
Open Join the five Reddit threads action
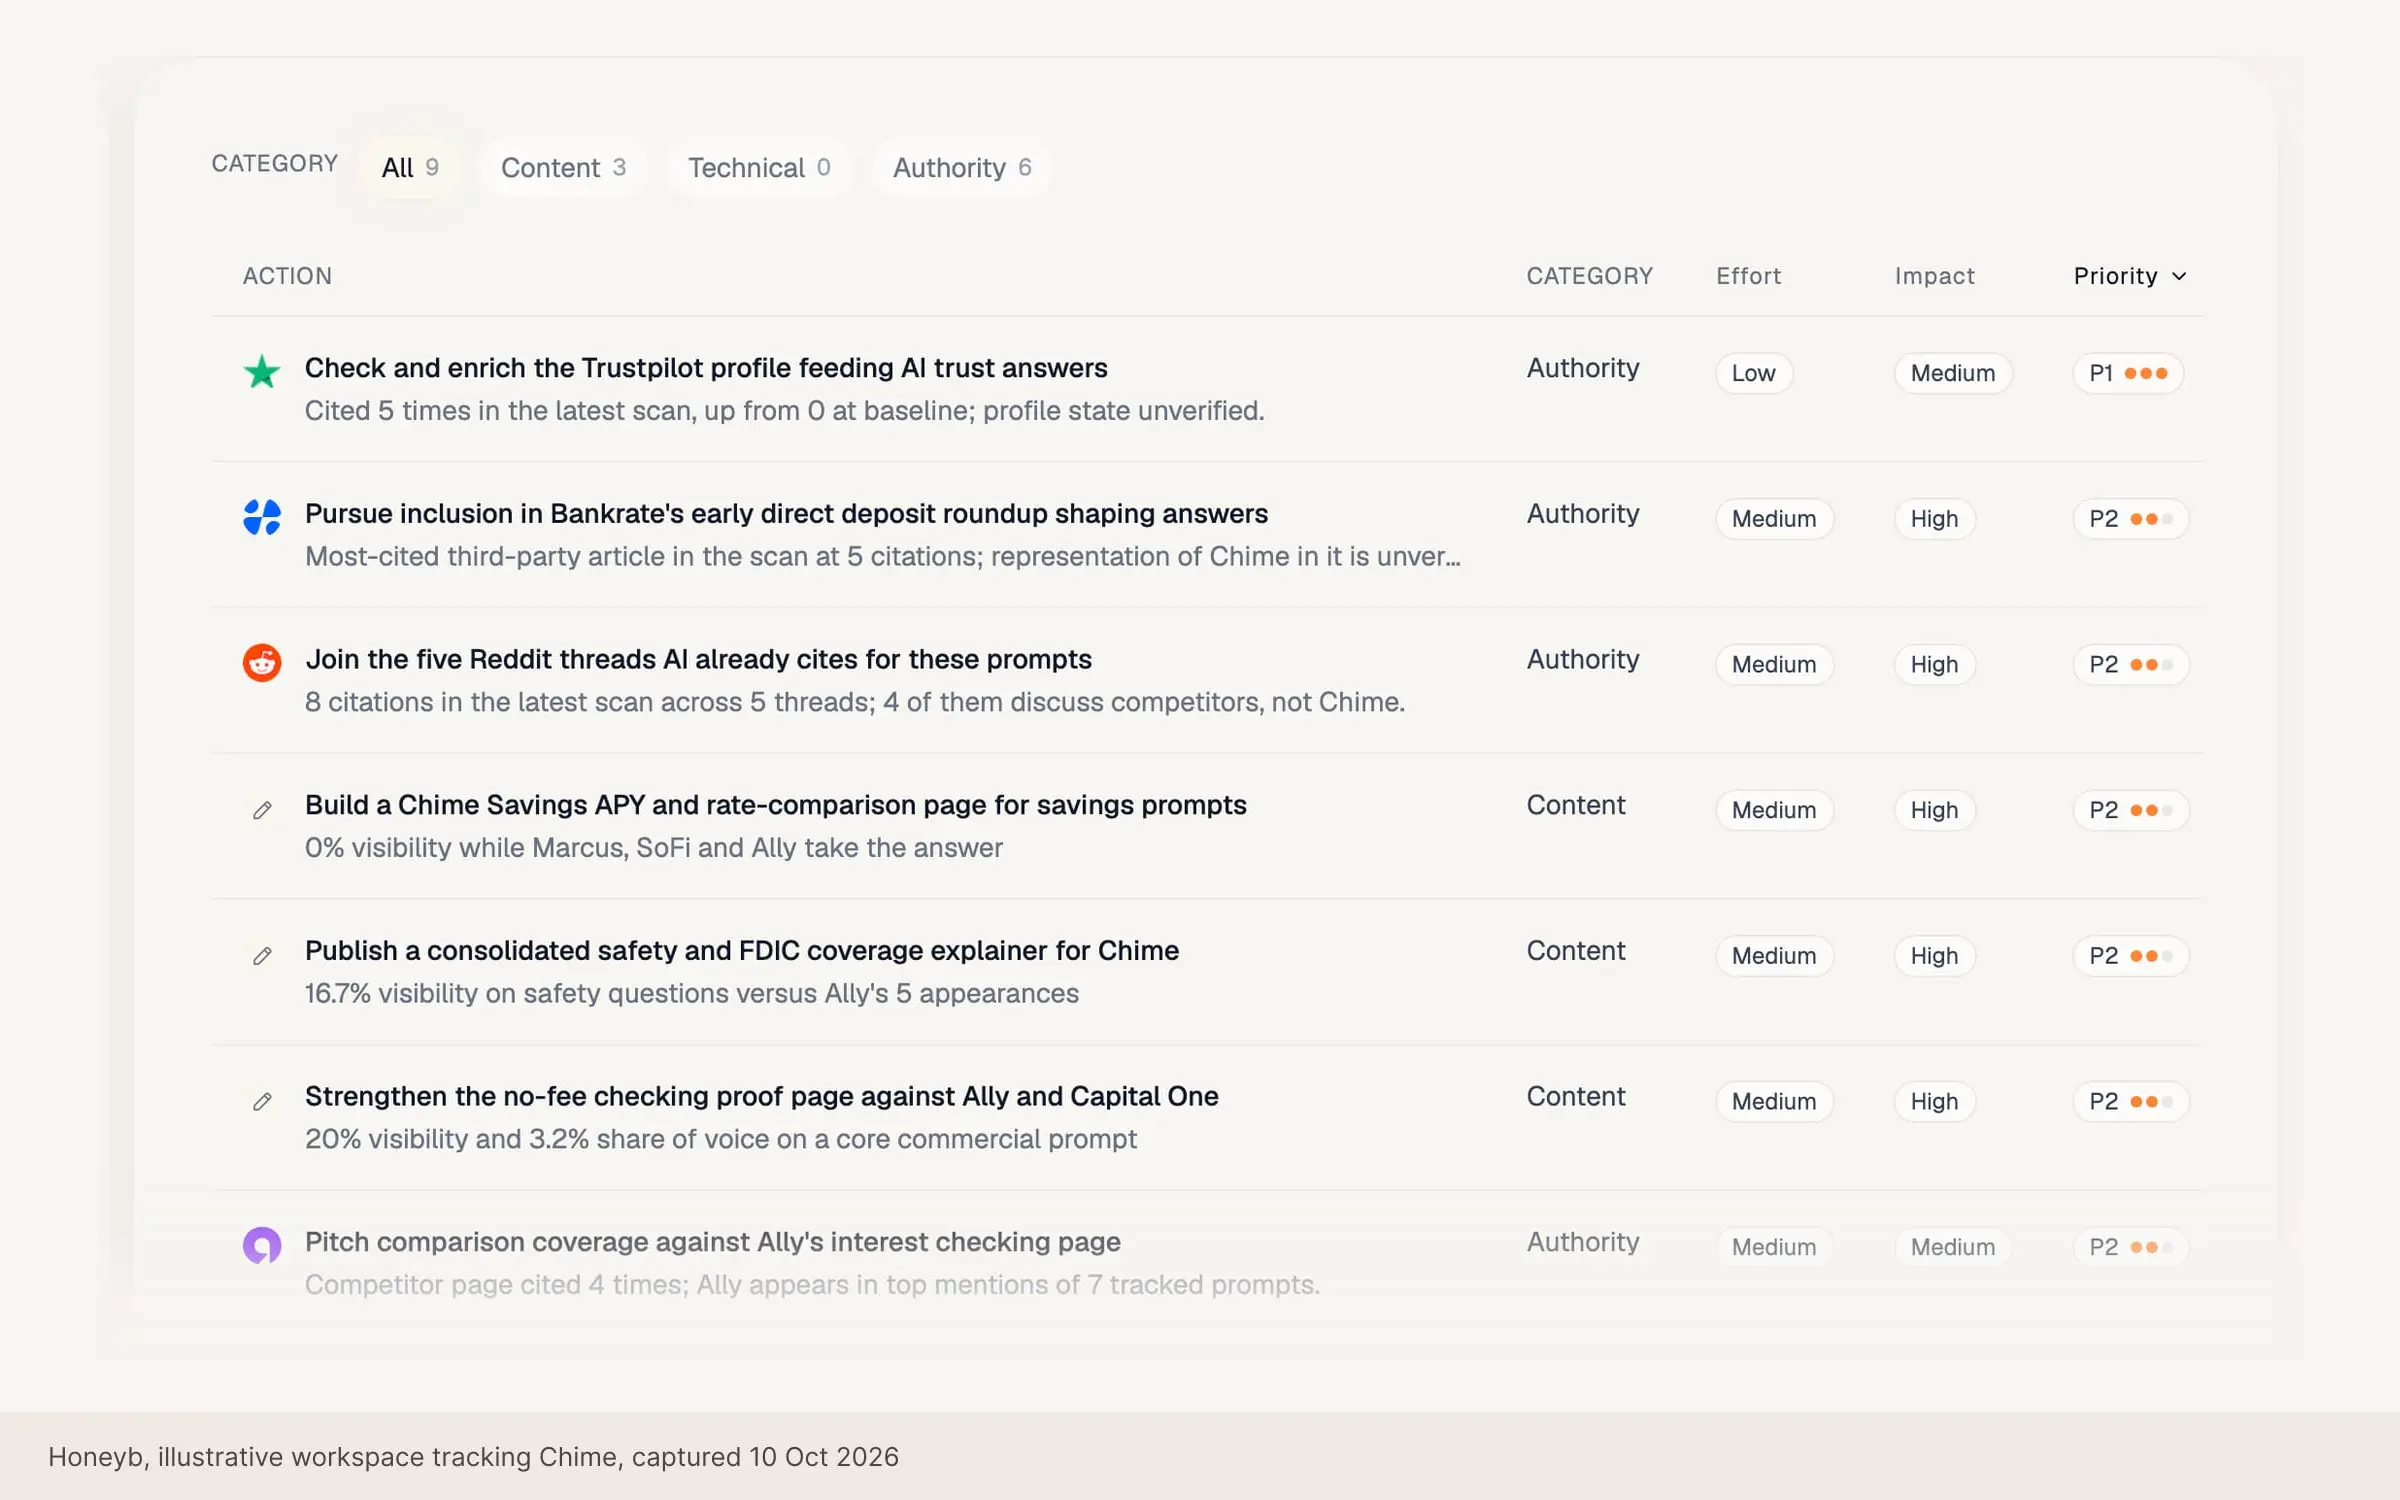point(698,660)
